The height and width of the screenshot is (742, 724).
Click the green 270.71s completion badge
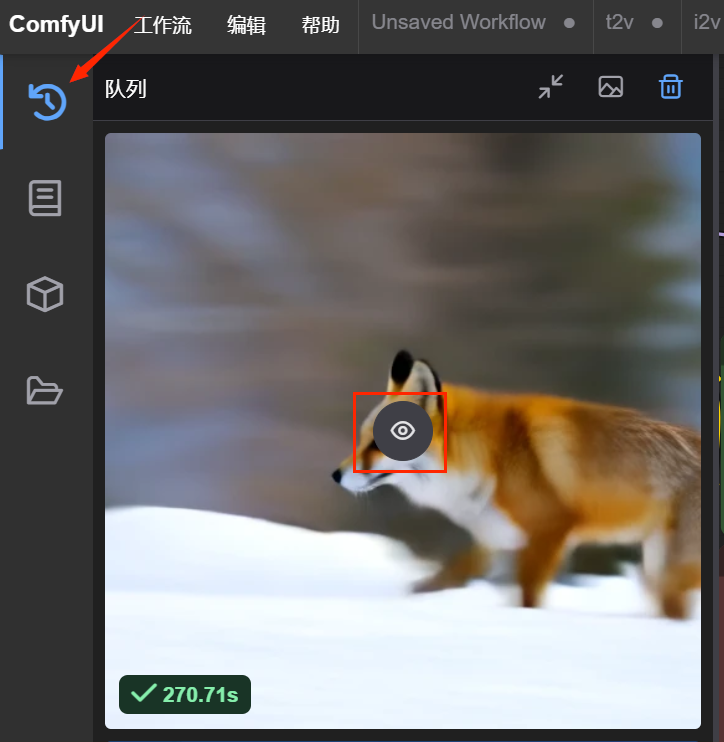tap(185, 694)
